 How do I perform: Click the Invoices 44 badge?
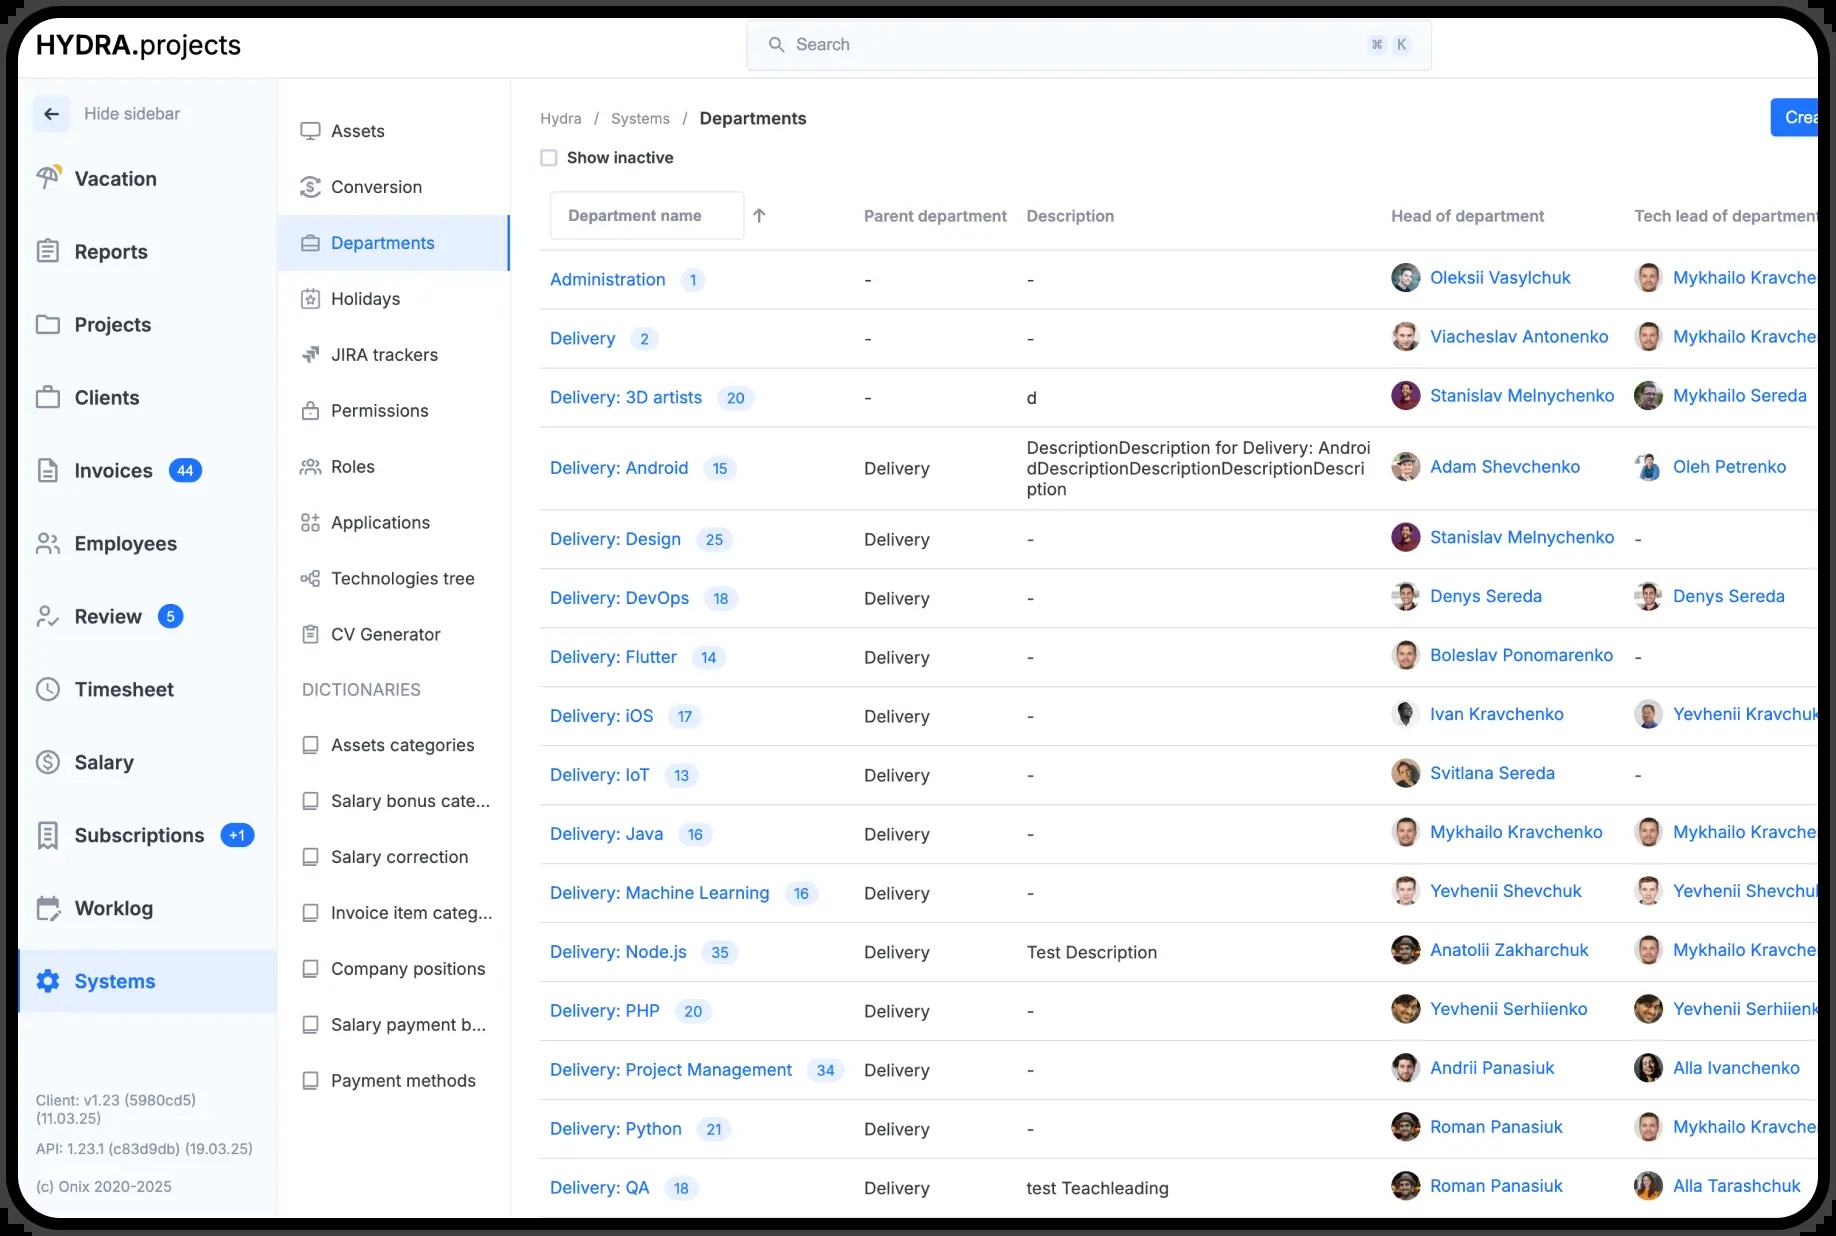coord(185,470)
